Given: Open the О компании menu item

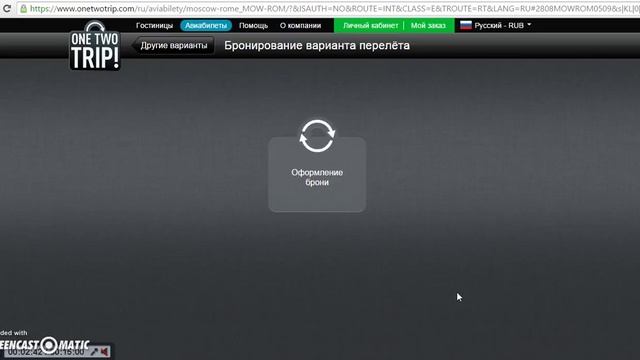Looking at the screenshot, I should [300, 25].
